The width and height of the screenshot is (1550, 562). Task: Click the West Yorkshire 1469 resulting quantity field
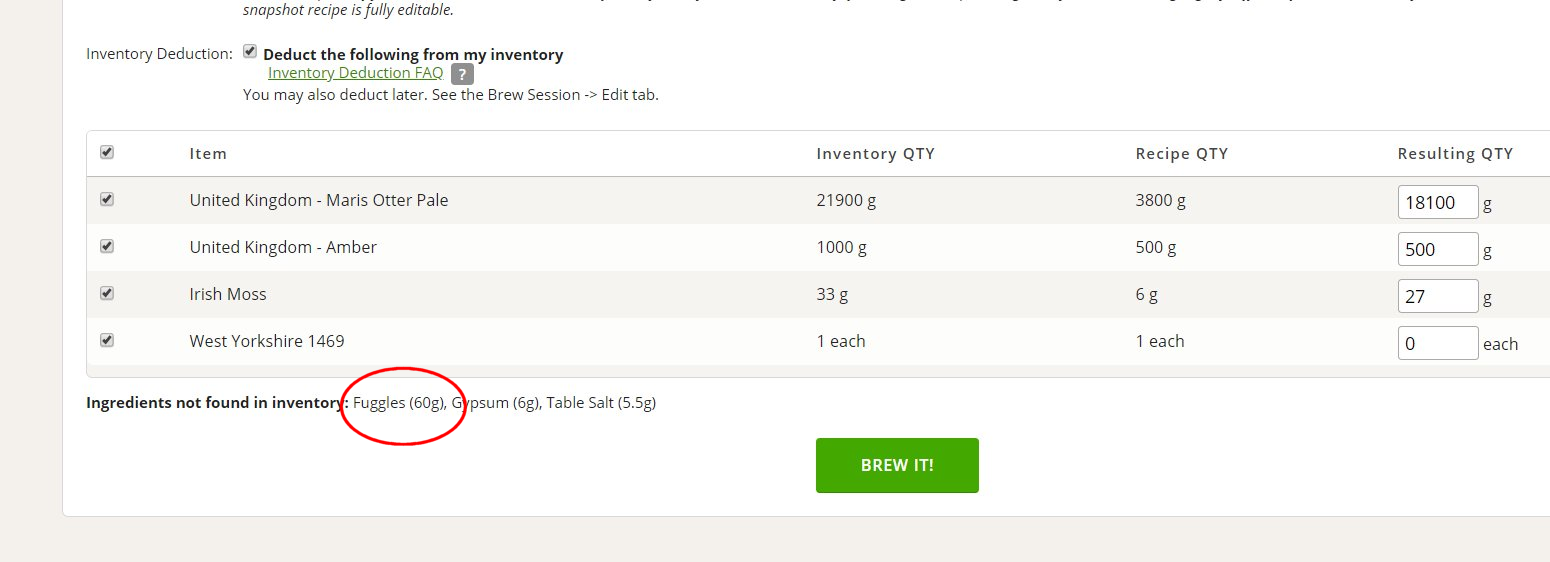point(1437,343)
